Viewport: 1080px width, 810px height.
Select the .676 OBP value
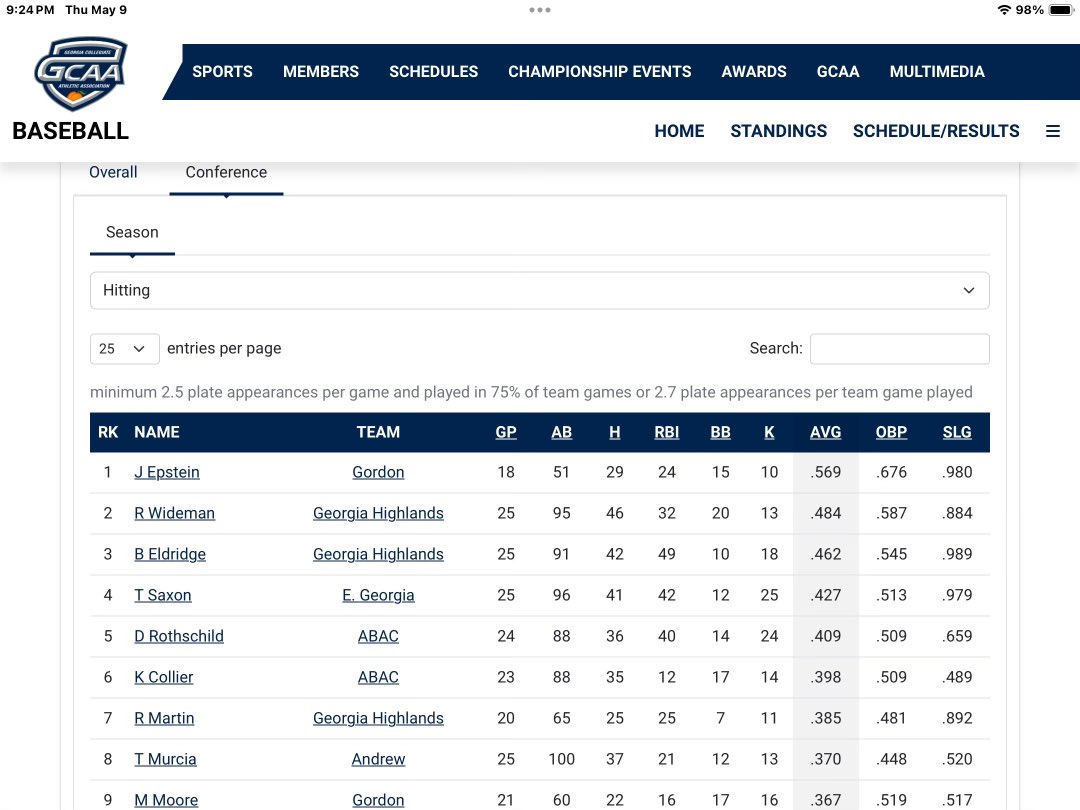pyautogui.click(x=891, y=472)
